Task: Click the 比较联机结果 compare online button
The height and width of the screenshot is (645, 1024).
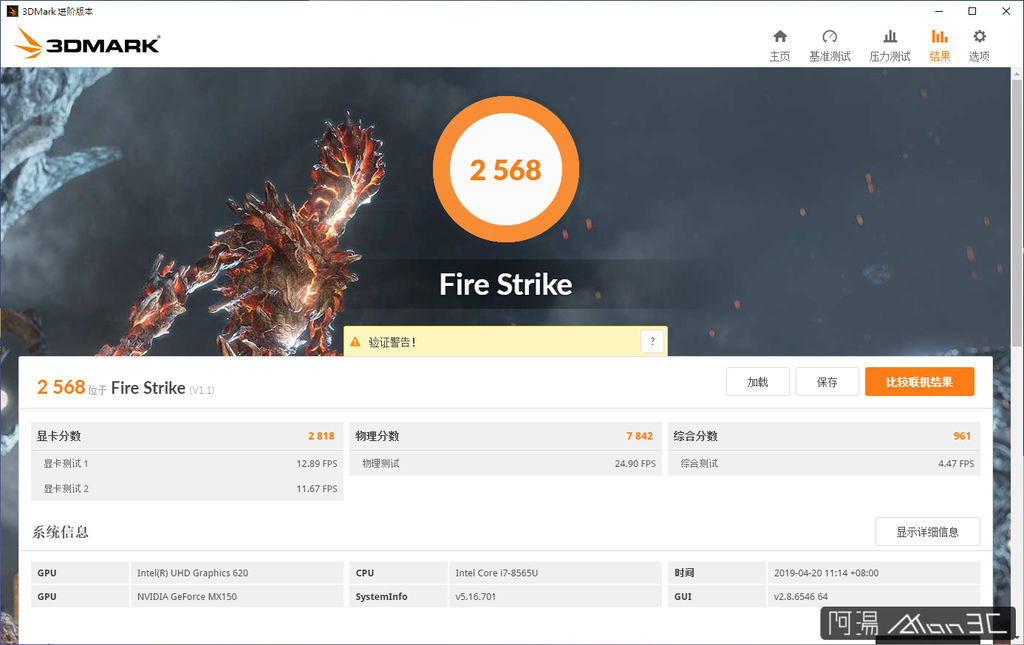Action: pyautogui.click(x=920, y=382)
